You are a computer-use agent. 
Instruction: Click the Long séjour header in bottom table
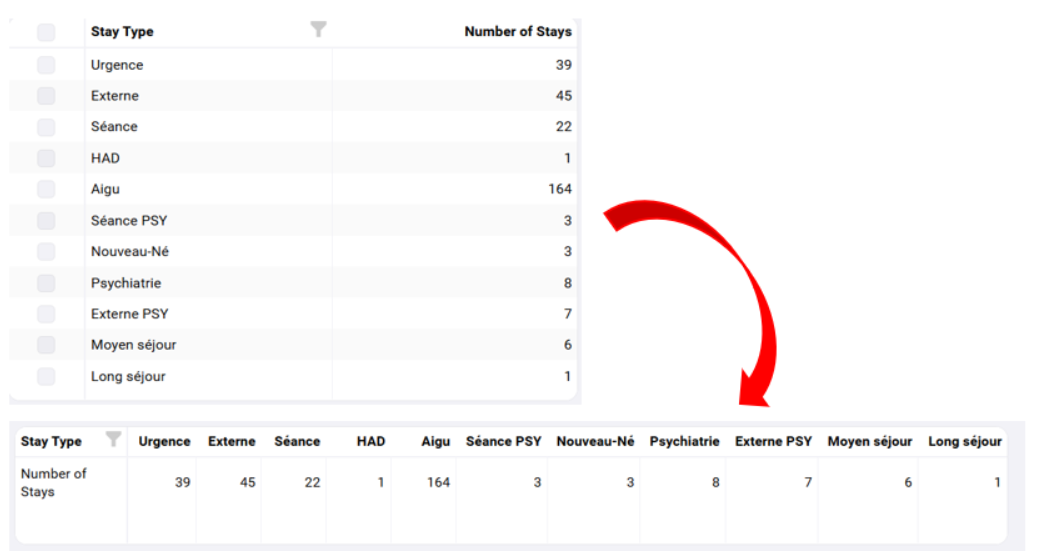[964, 441]
